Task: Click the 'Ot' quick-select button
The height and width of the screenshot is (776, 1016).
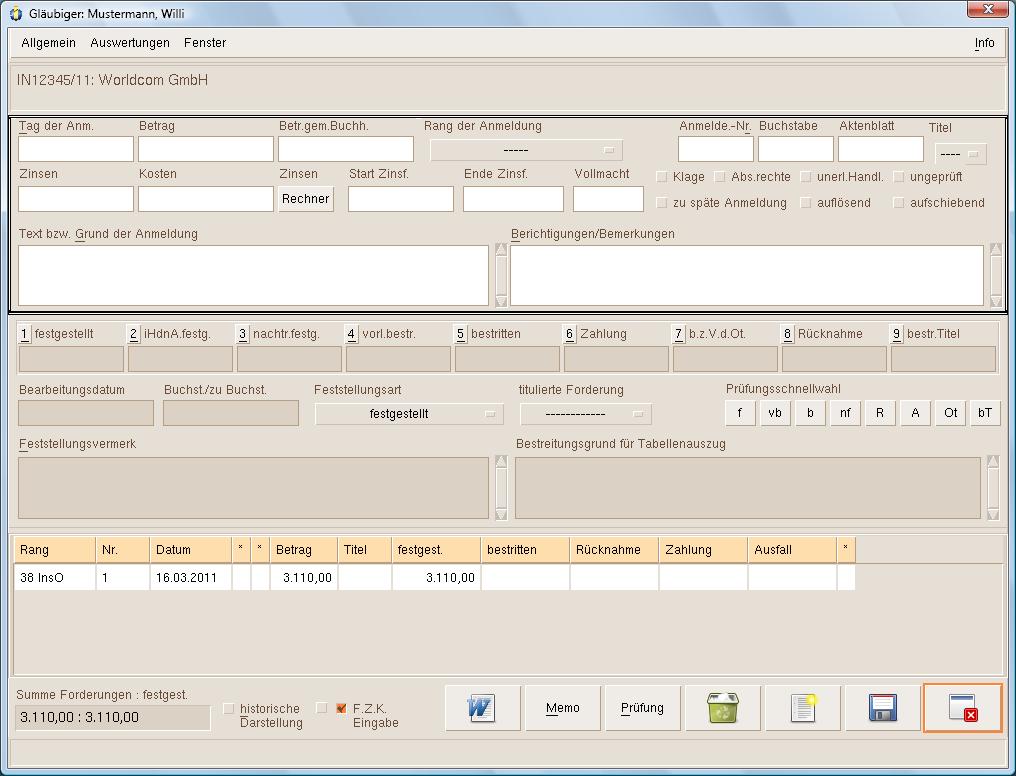Action: point(951,413)
